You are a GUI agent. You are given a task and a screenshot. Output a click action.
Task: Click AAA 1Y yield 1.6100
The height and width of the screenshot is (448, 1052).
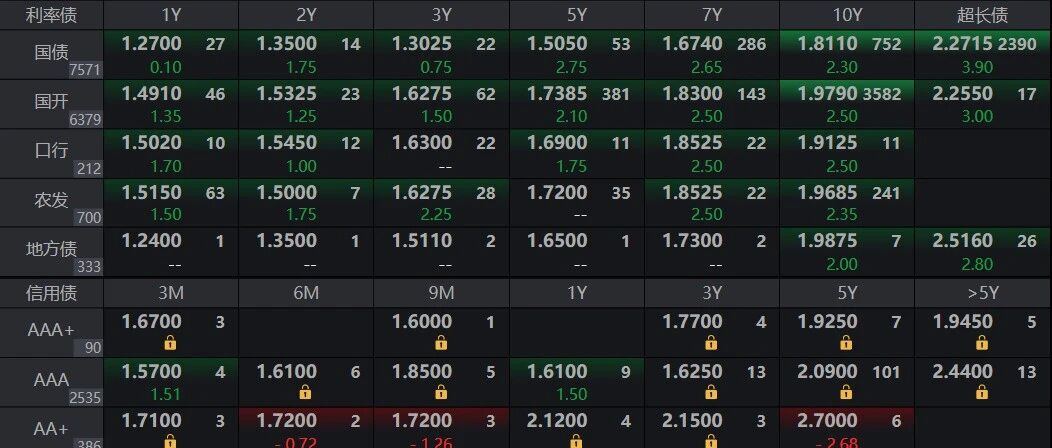pos(558,371)
